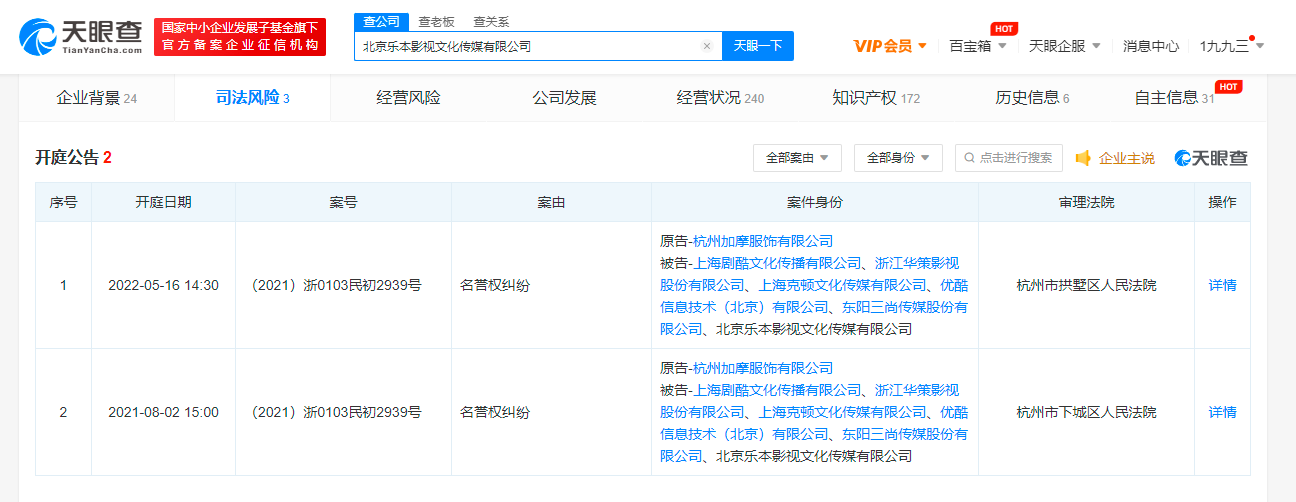Open the 企业背景 tab
The image size is (1296, 502).
click(x=96, y=98)
